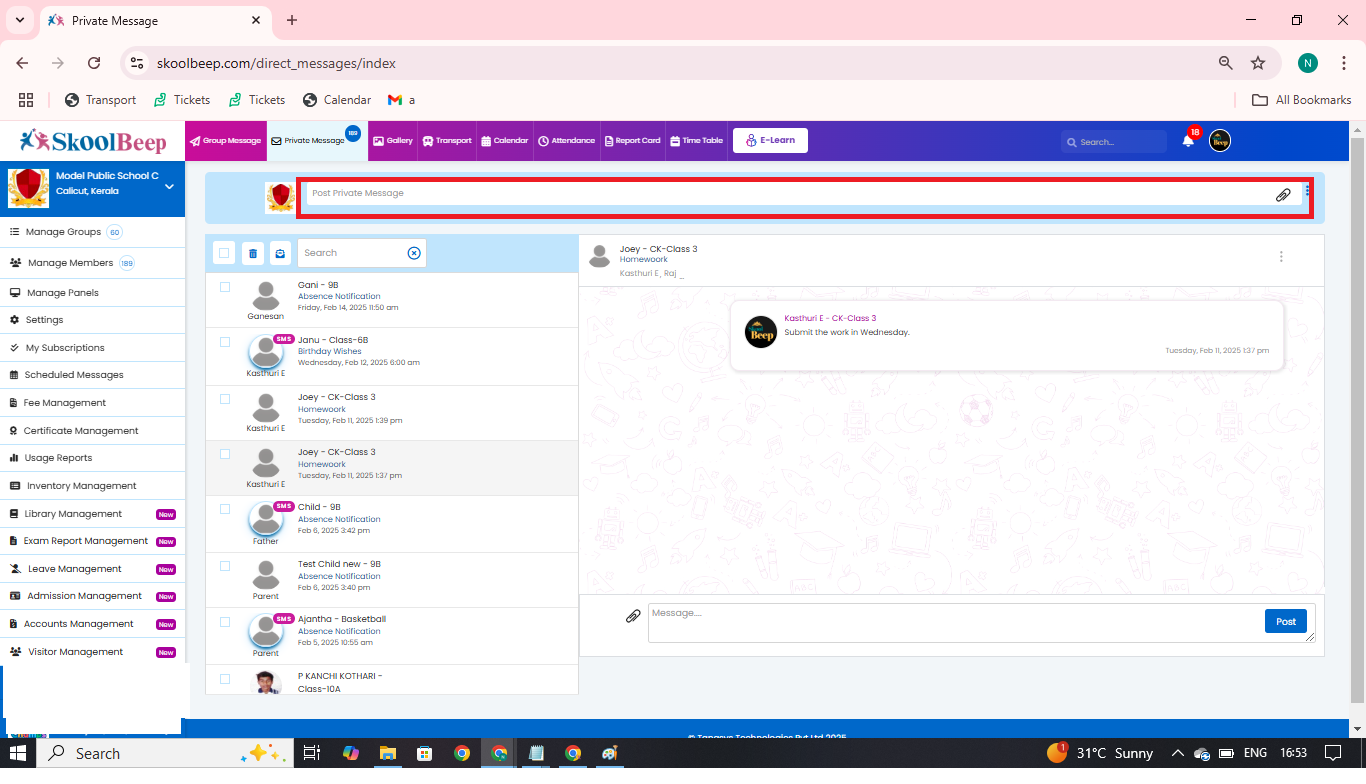Open the Windows Start menu

coord(18,753)
